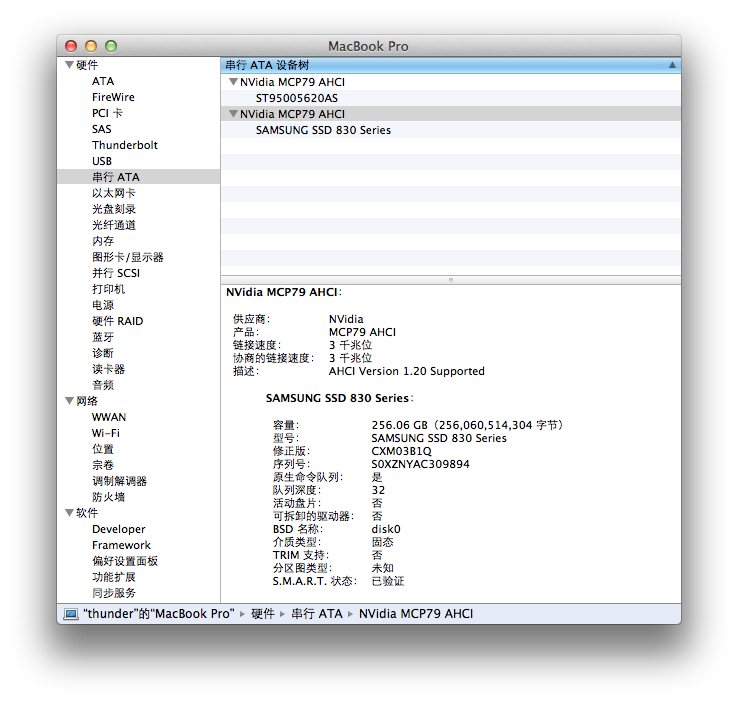Screen dimensions: 738x703
Task: Zoom the window with the green button
Action: click(111, 46)
